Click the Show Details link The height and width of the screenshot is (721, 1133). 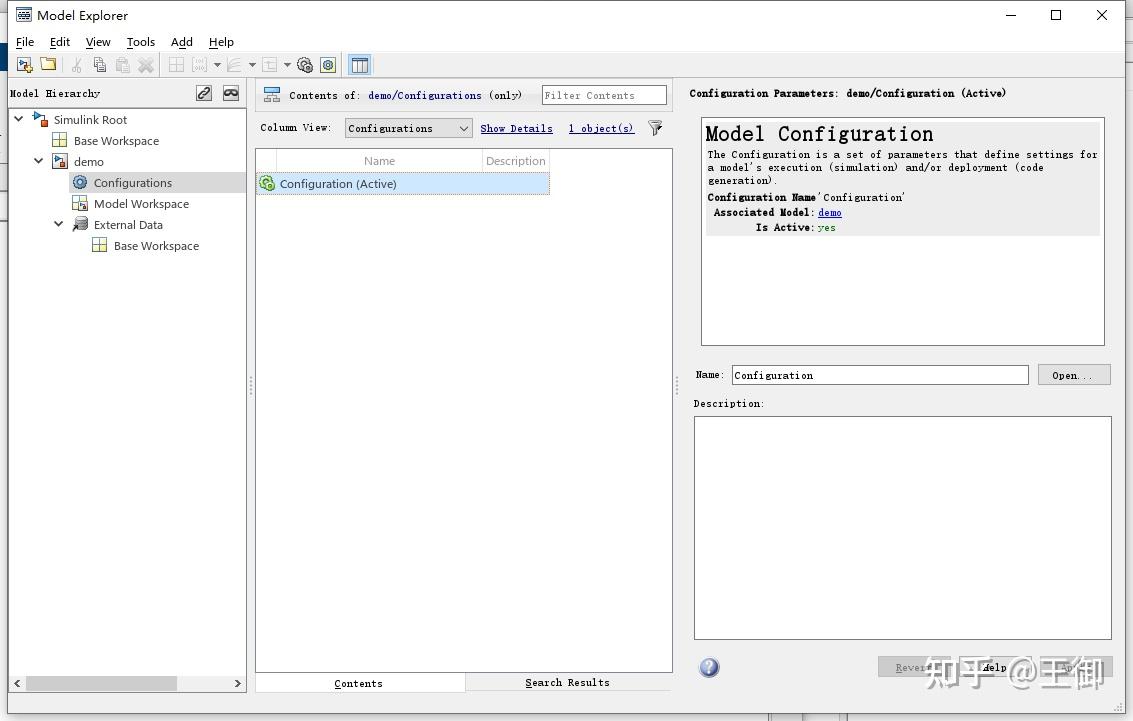(516, 128)
